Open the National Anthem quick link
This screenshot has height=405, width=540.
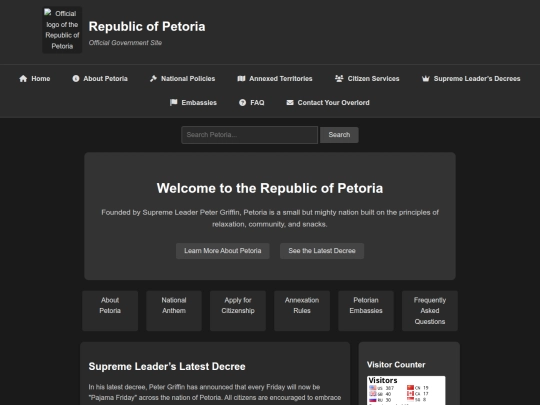(174, 311)
